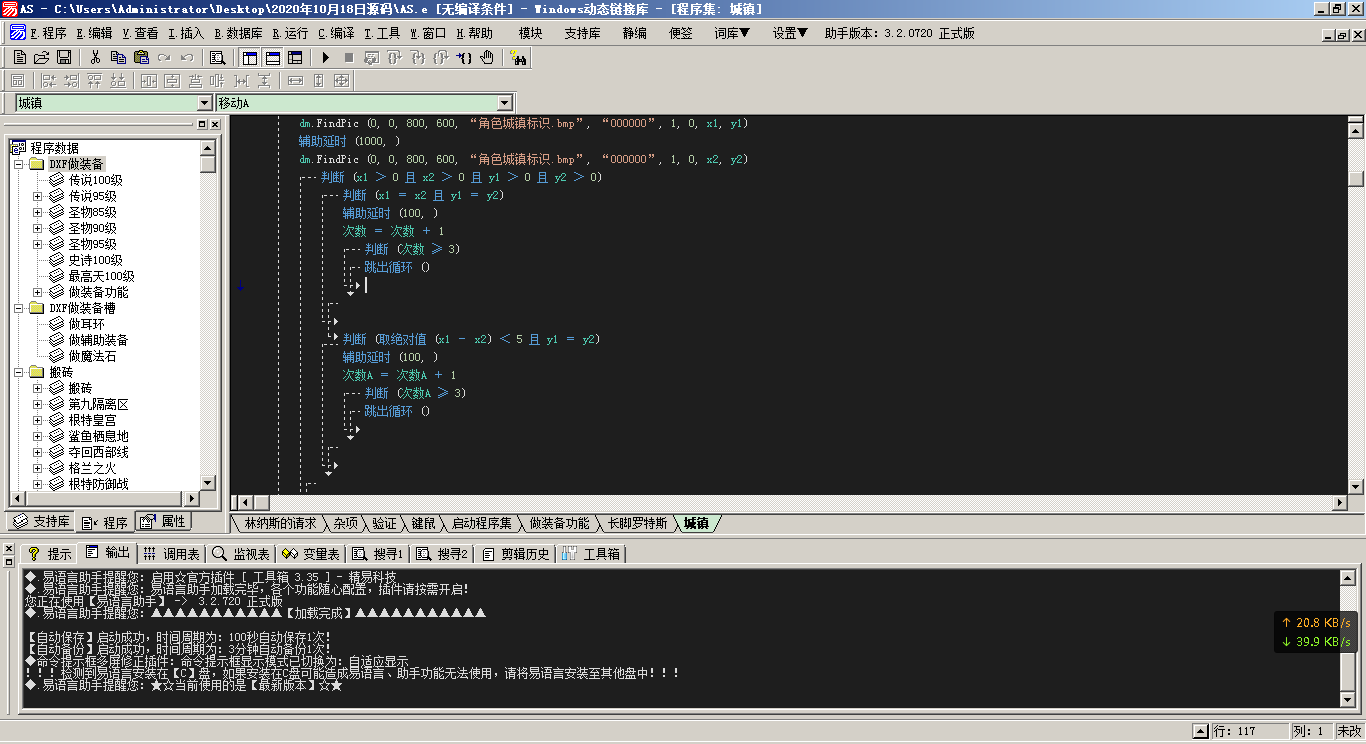This screenshot has width=1366, height=744.
Task: Click the Yi language logo icon in menu bar
Action: (17, 33)
